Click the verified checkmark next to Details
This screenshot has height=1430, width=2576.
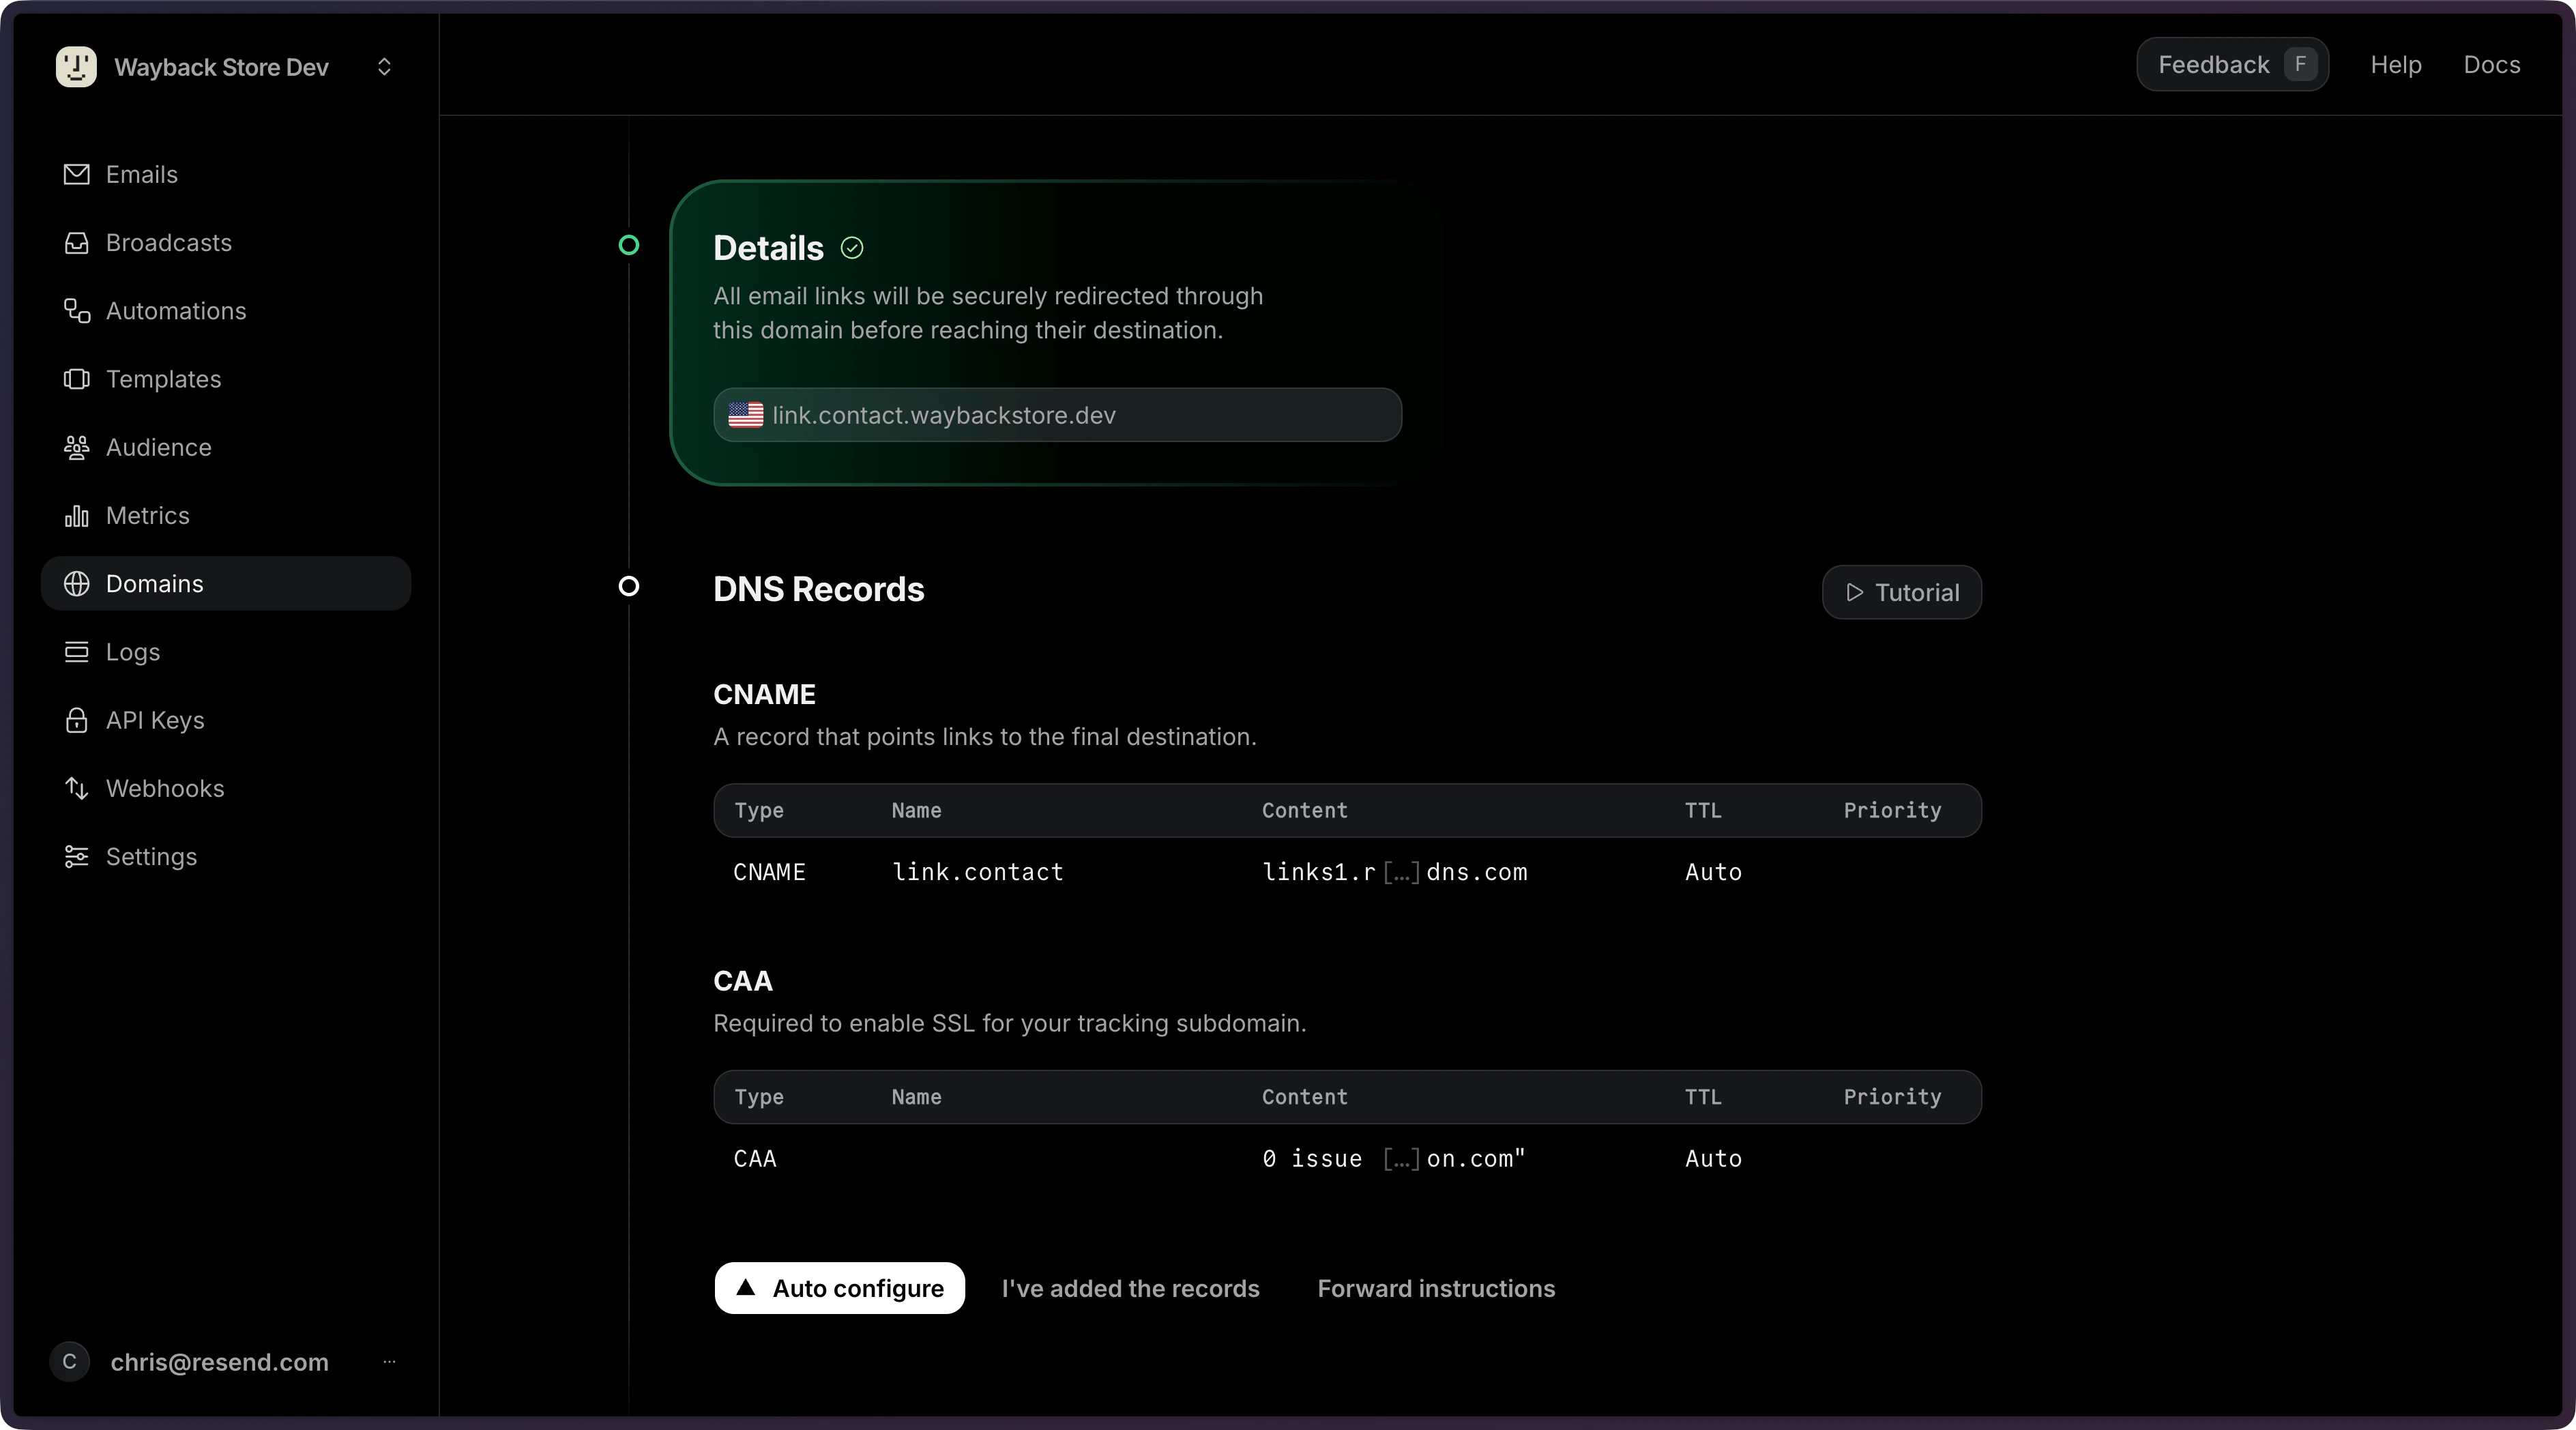coord(851,248)
